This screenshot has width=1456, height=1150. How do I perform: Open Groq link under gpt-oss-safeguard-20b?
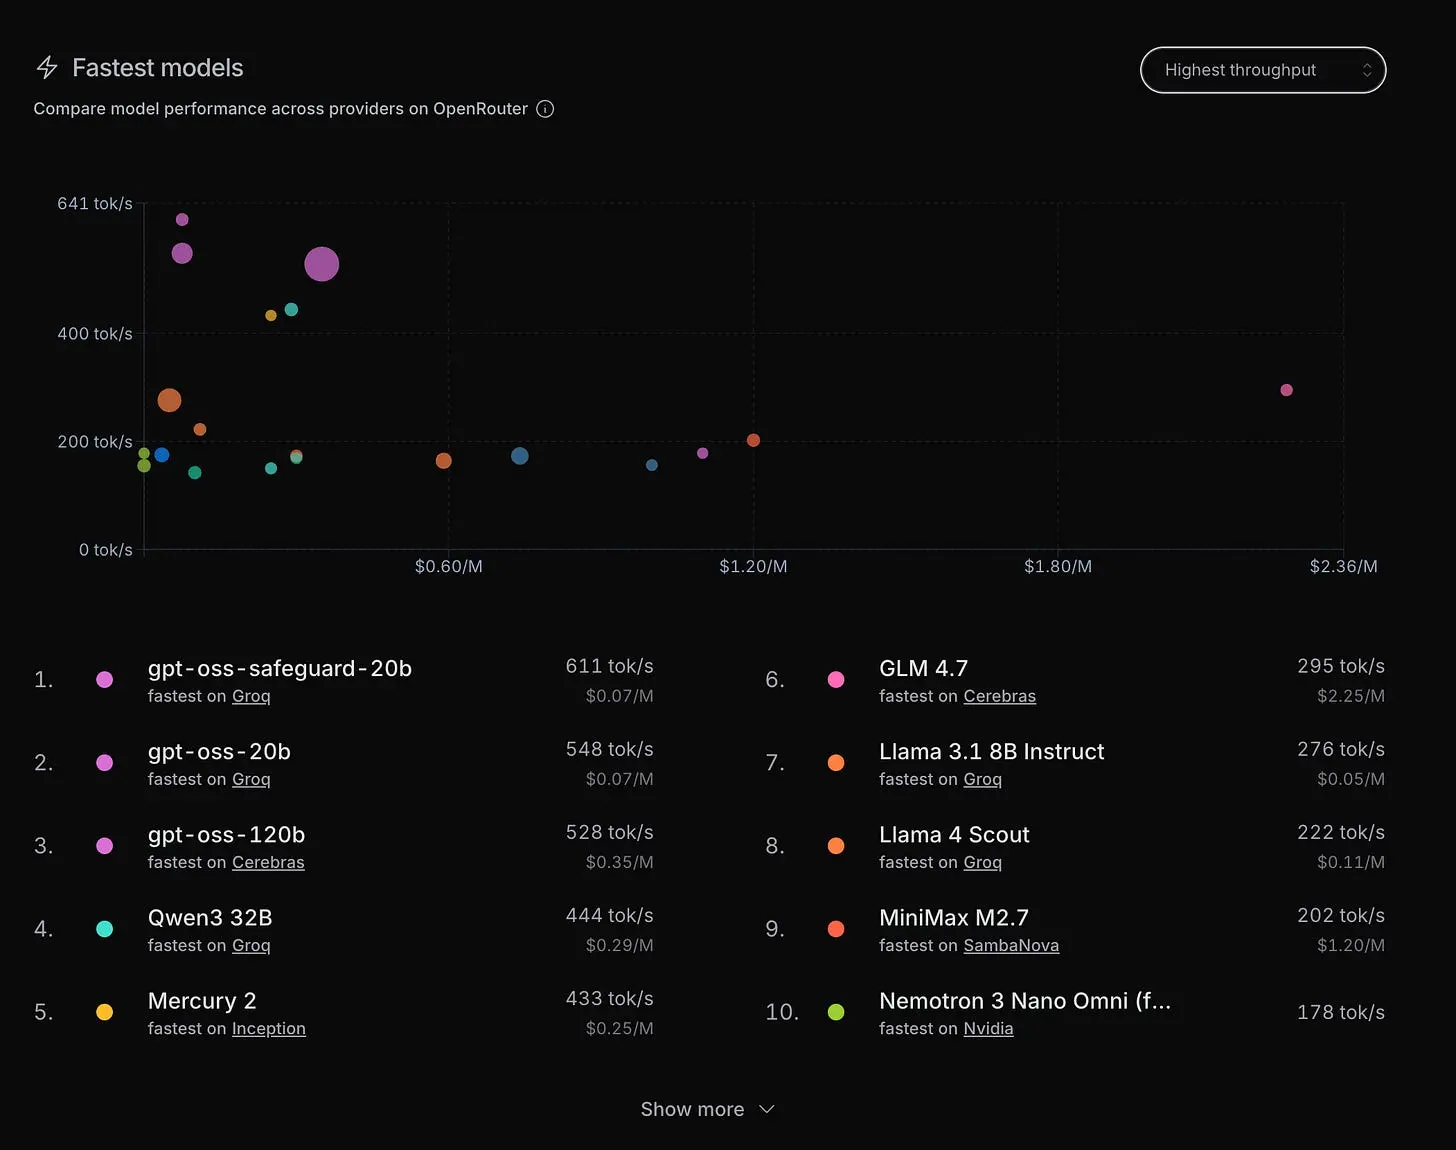251,696
